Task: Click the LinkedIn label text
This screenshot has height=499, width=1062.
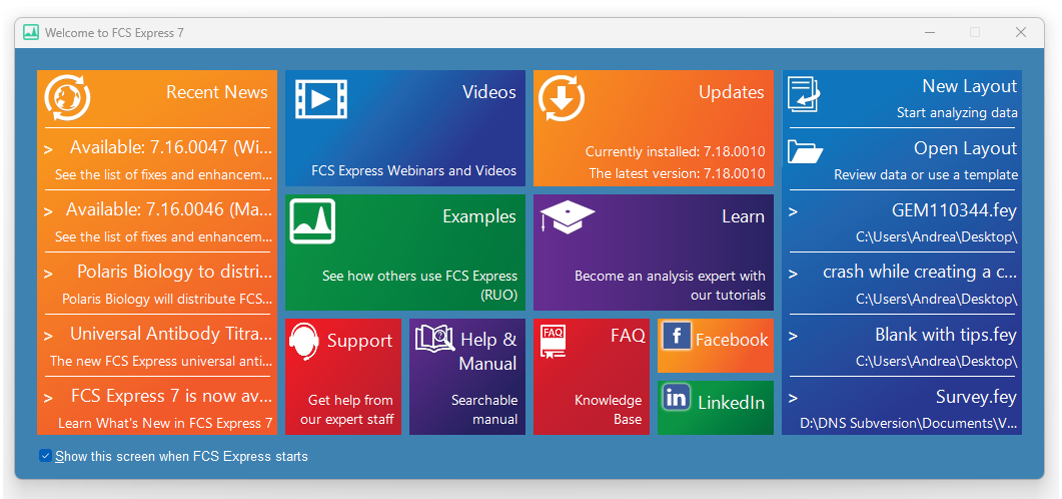Action: click(731, 403)
